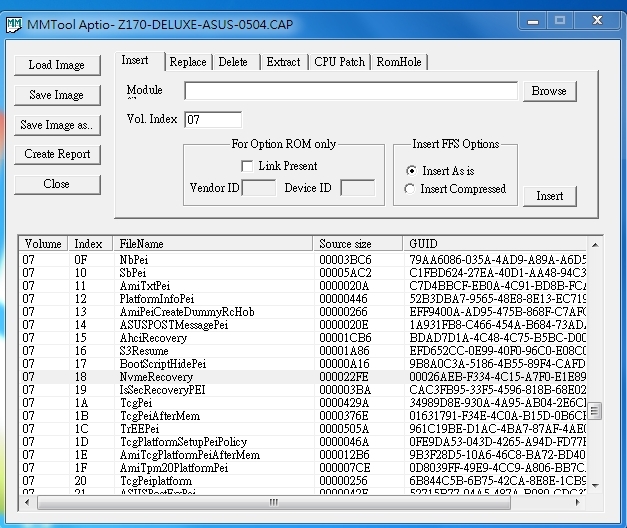Select the TcgPeiAfterMem row
This screenshot has height=528, width=627.
click(303, 416)
